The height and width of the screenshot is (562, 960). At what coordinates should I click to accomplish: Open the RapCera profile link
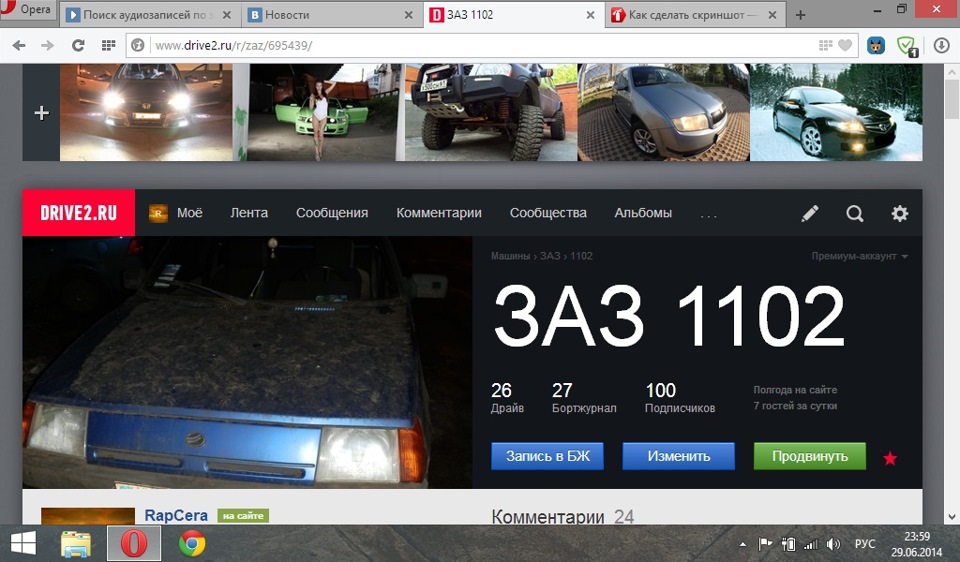(176, 515)
